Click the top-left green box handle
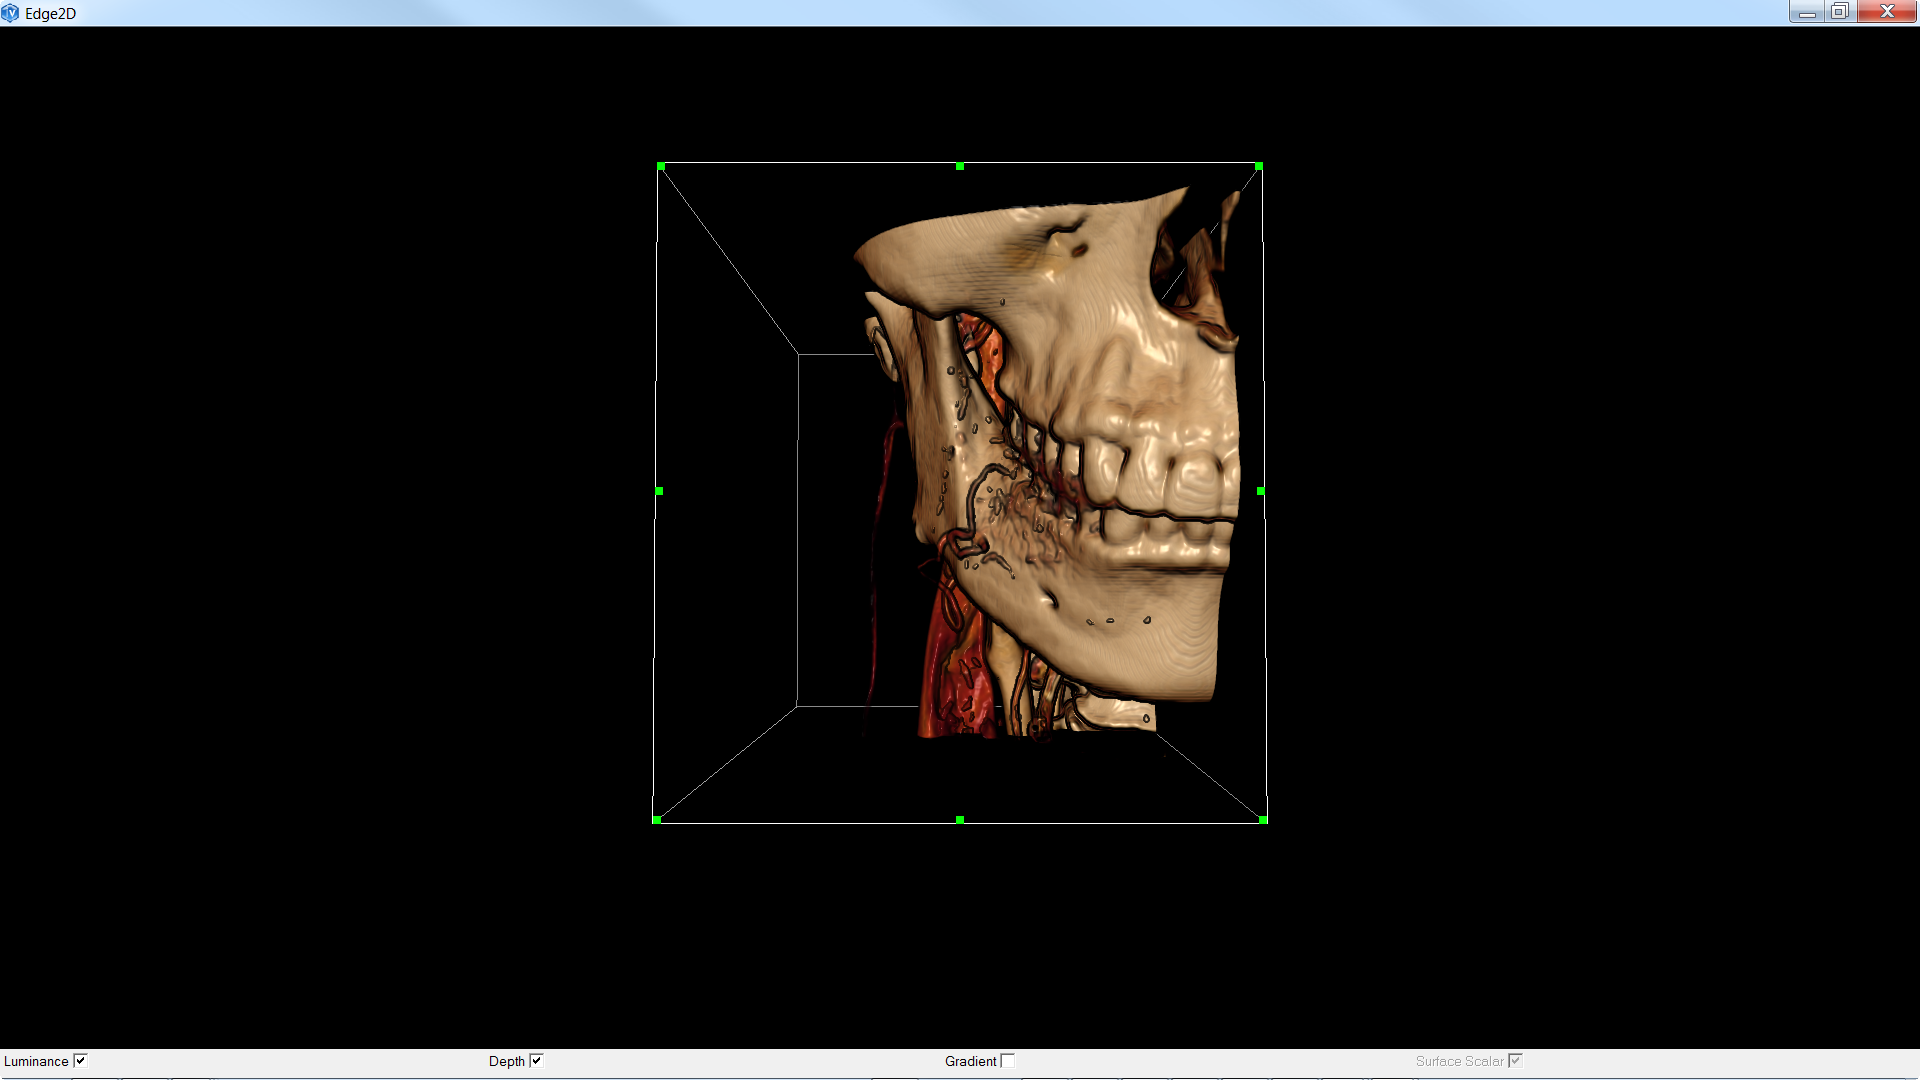This screenshot has height=1080, width=1920. 661,166
